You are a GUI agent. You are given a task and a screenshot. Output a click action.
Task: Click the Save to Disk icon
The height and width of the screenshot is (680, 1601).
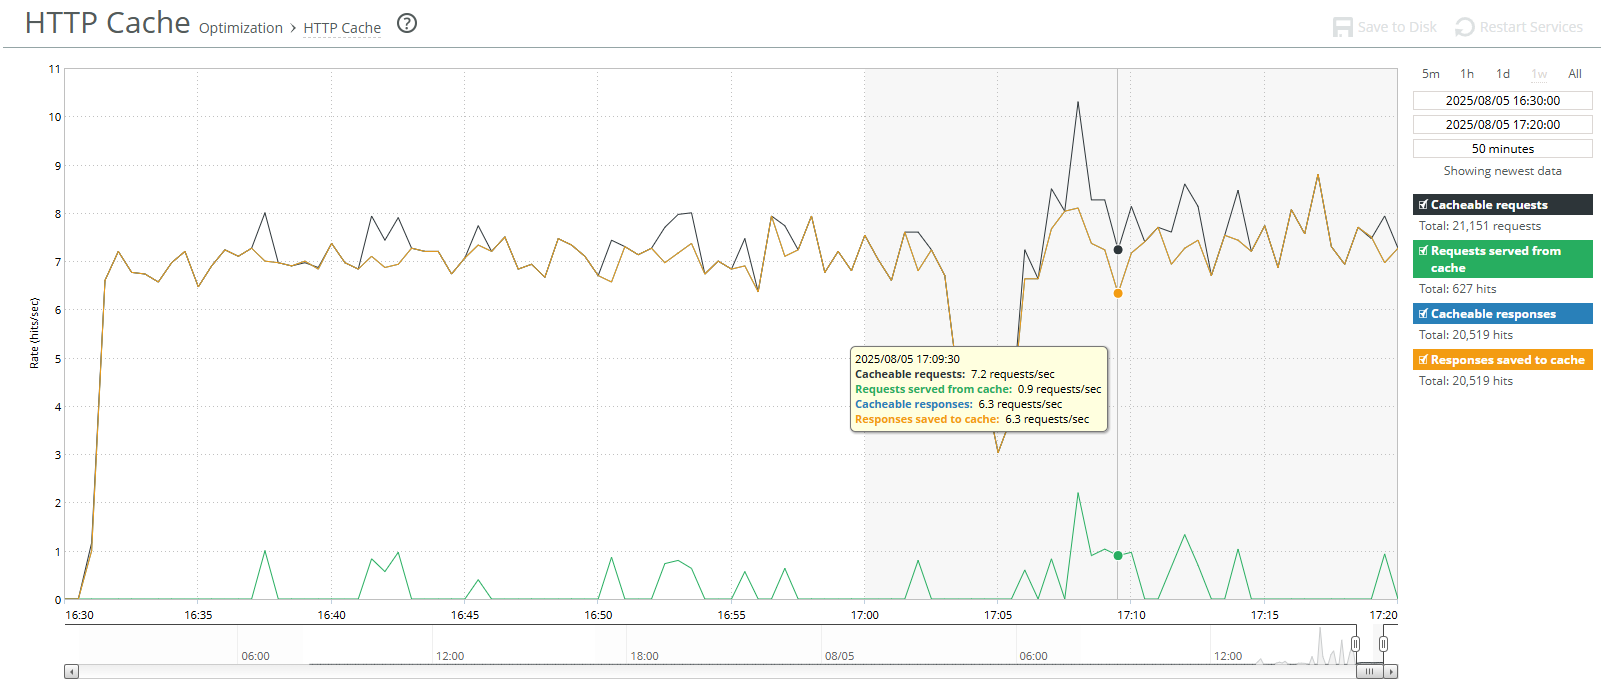click(1342, 27)
